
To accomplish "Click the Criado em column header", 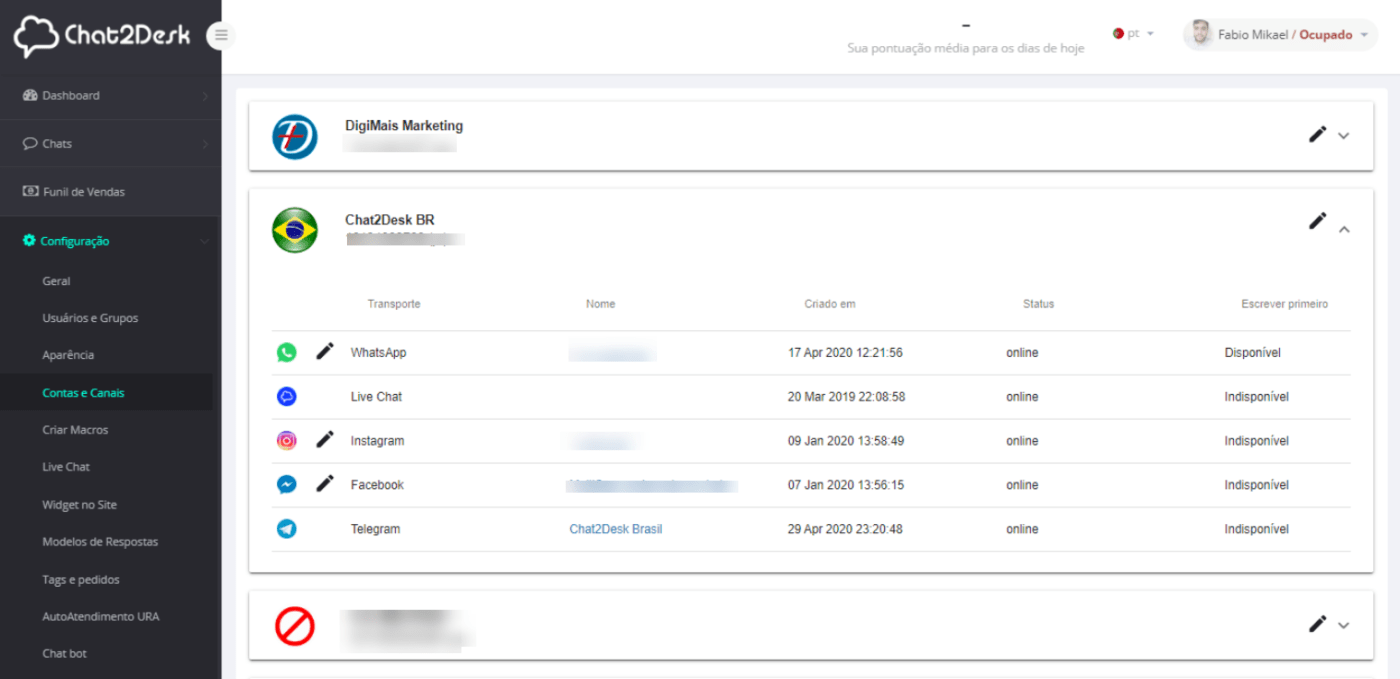I will pos(830,304).
